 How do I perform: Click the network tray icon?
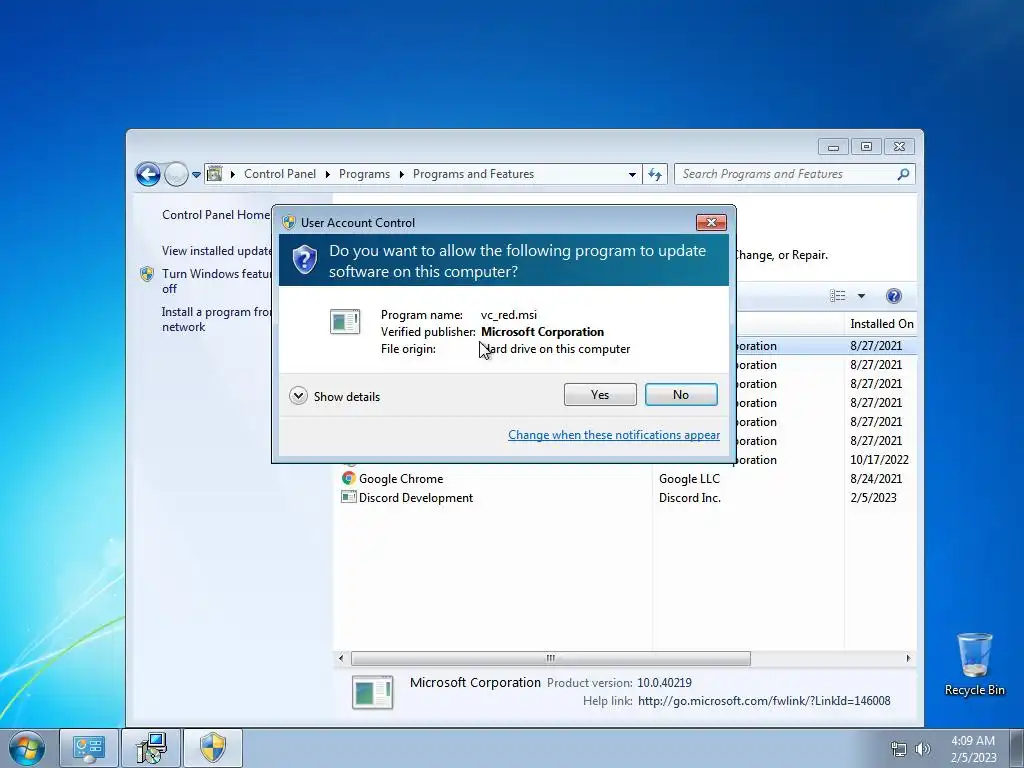point(899,749)
